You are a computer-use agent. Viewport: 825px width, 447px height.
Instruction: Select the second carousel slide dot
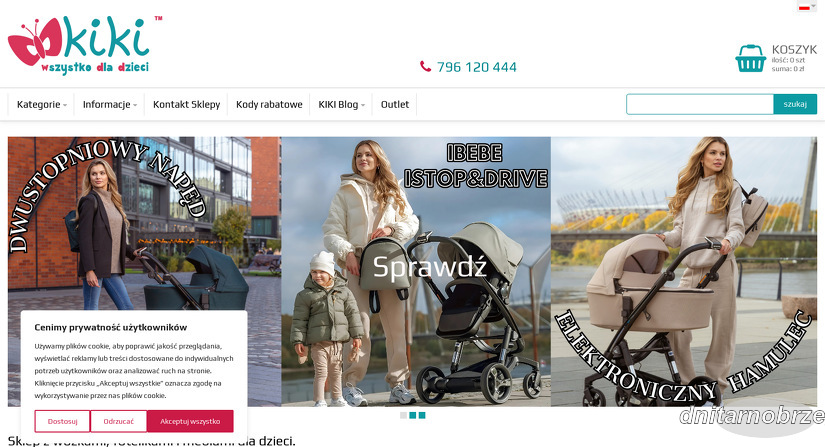pos(412,415)
